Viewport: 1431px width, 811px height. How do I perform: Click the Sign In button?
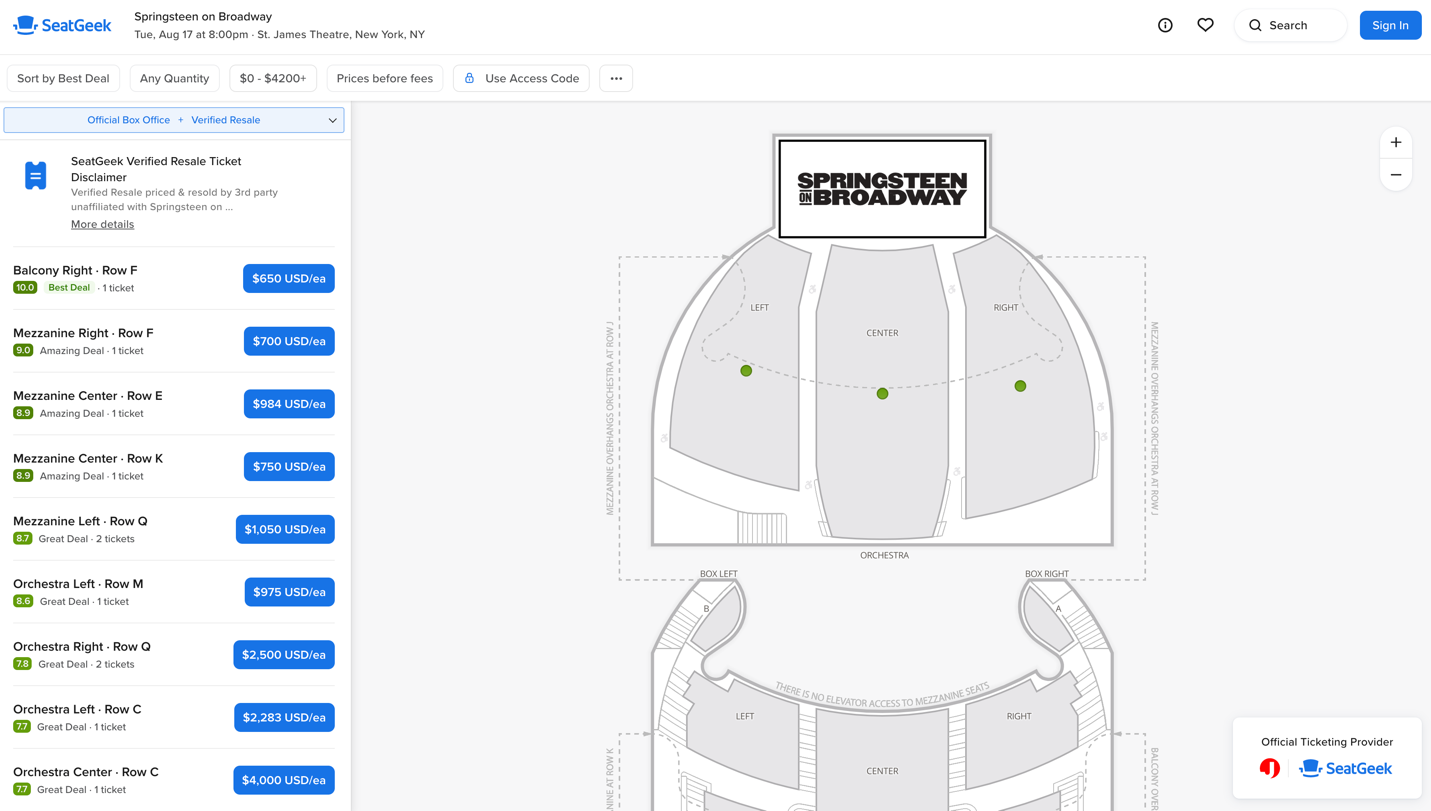(1390, 25)
